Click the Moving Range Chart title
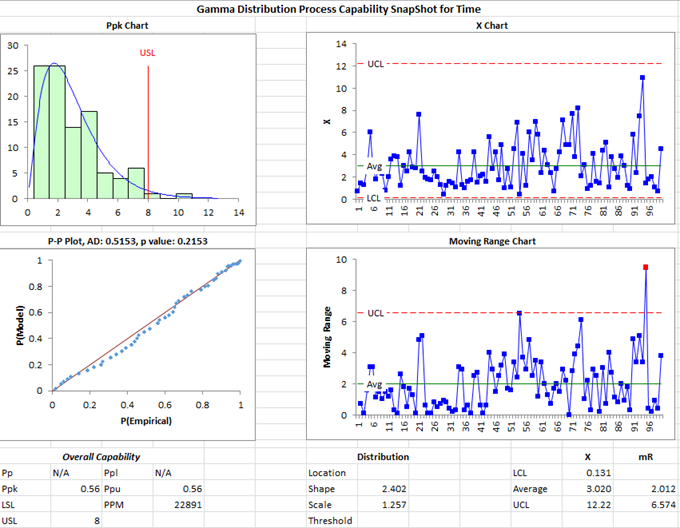The height and width of the screenshot is (528, 680). tap(492, 241)
